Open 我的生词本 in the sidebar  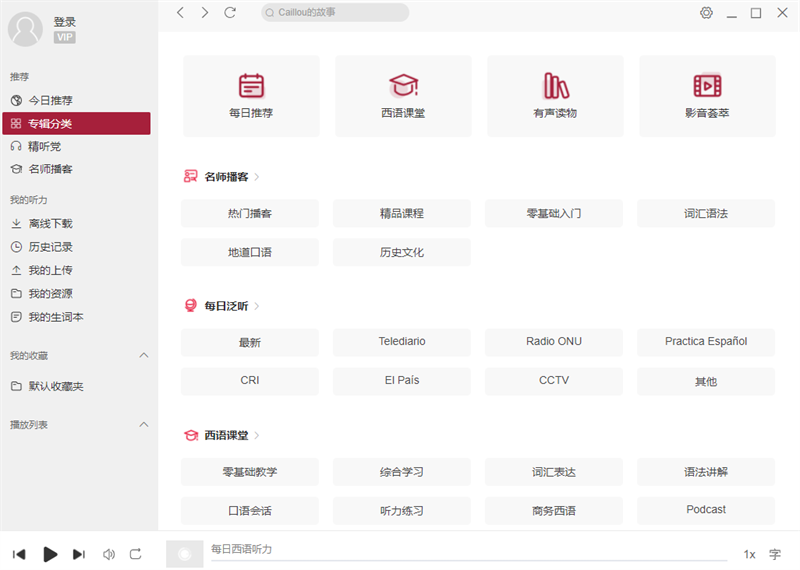click(x=56, y=317)
